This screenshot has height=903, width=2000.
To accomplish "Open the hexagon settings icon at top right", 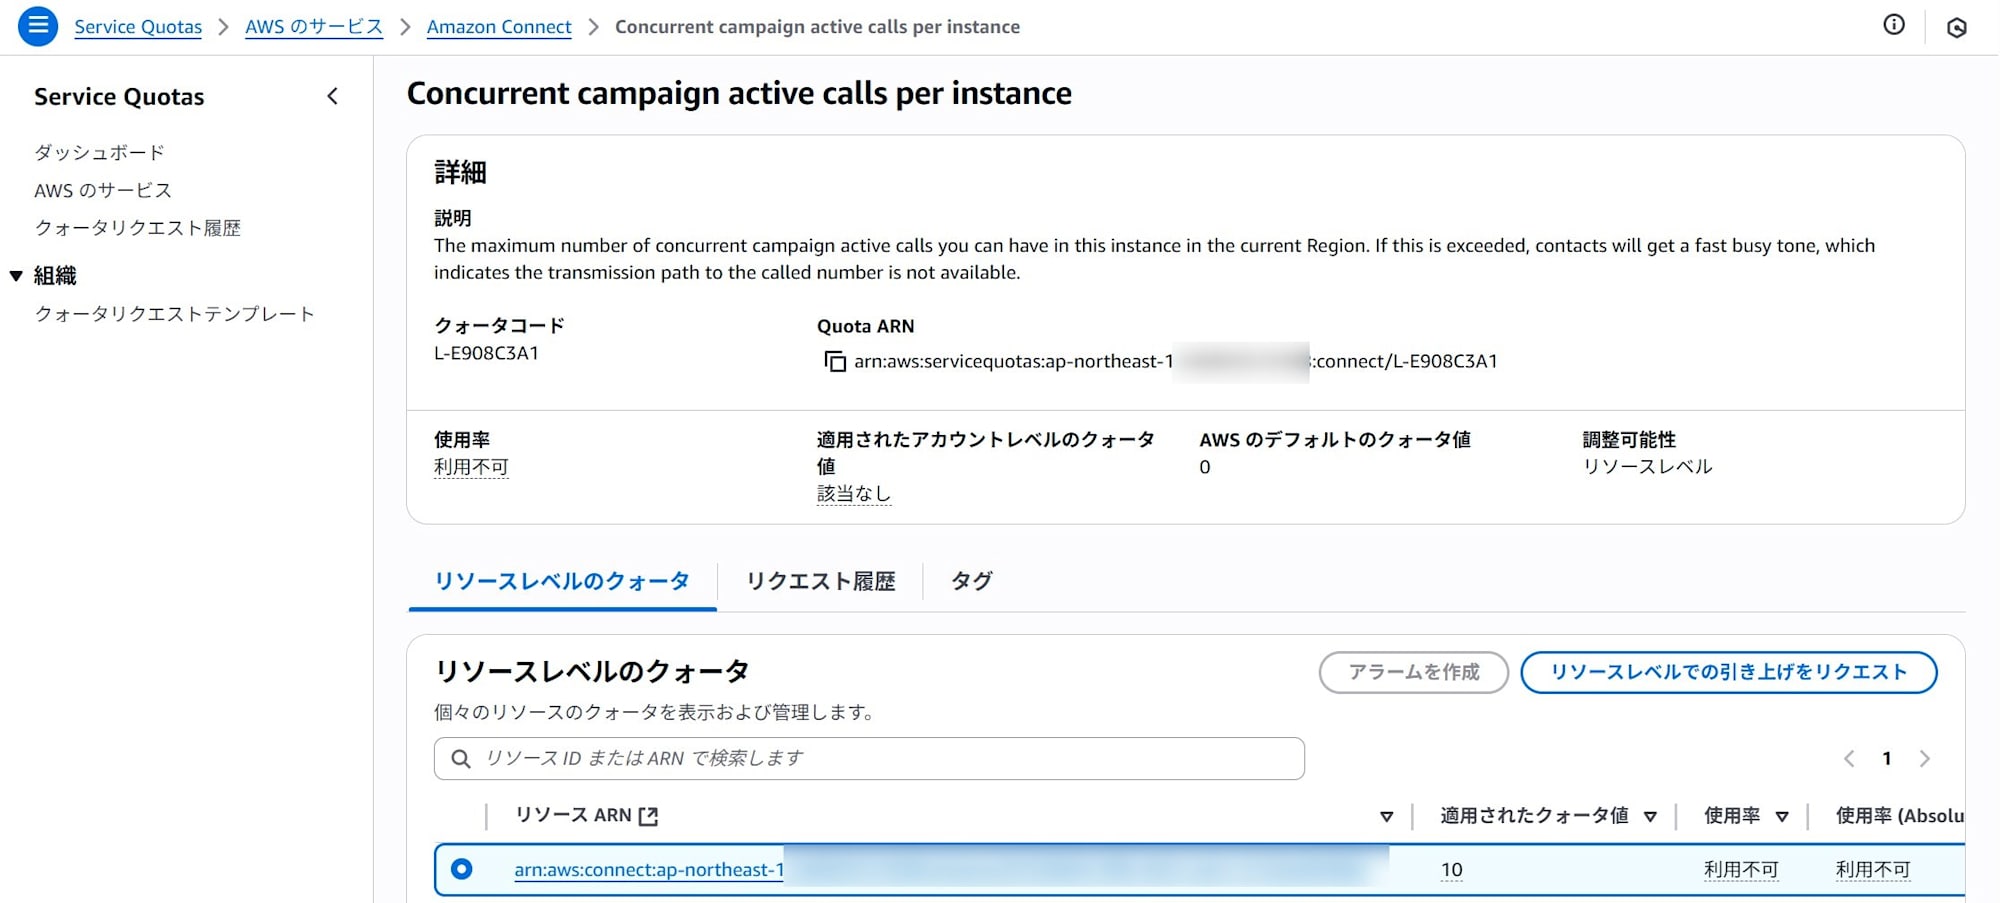I will coord(1957,27).
